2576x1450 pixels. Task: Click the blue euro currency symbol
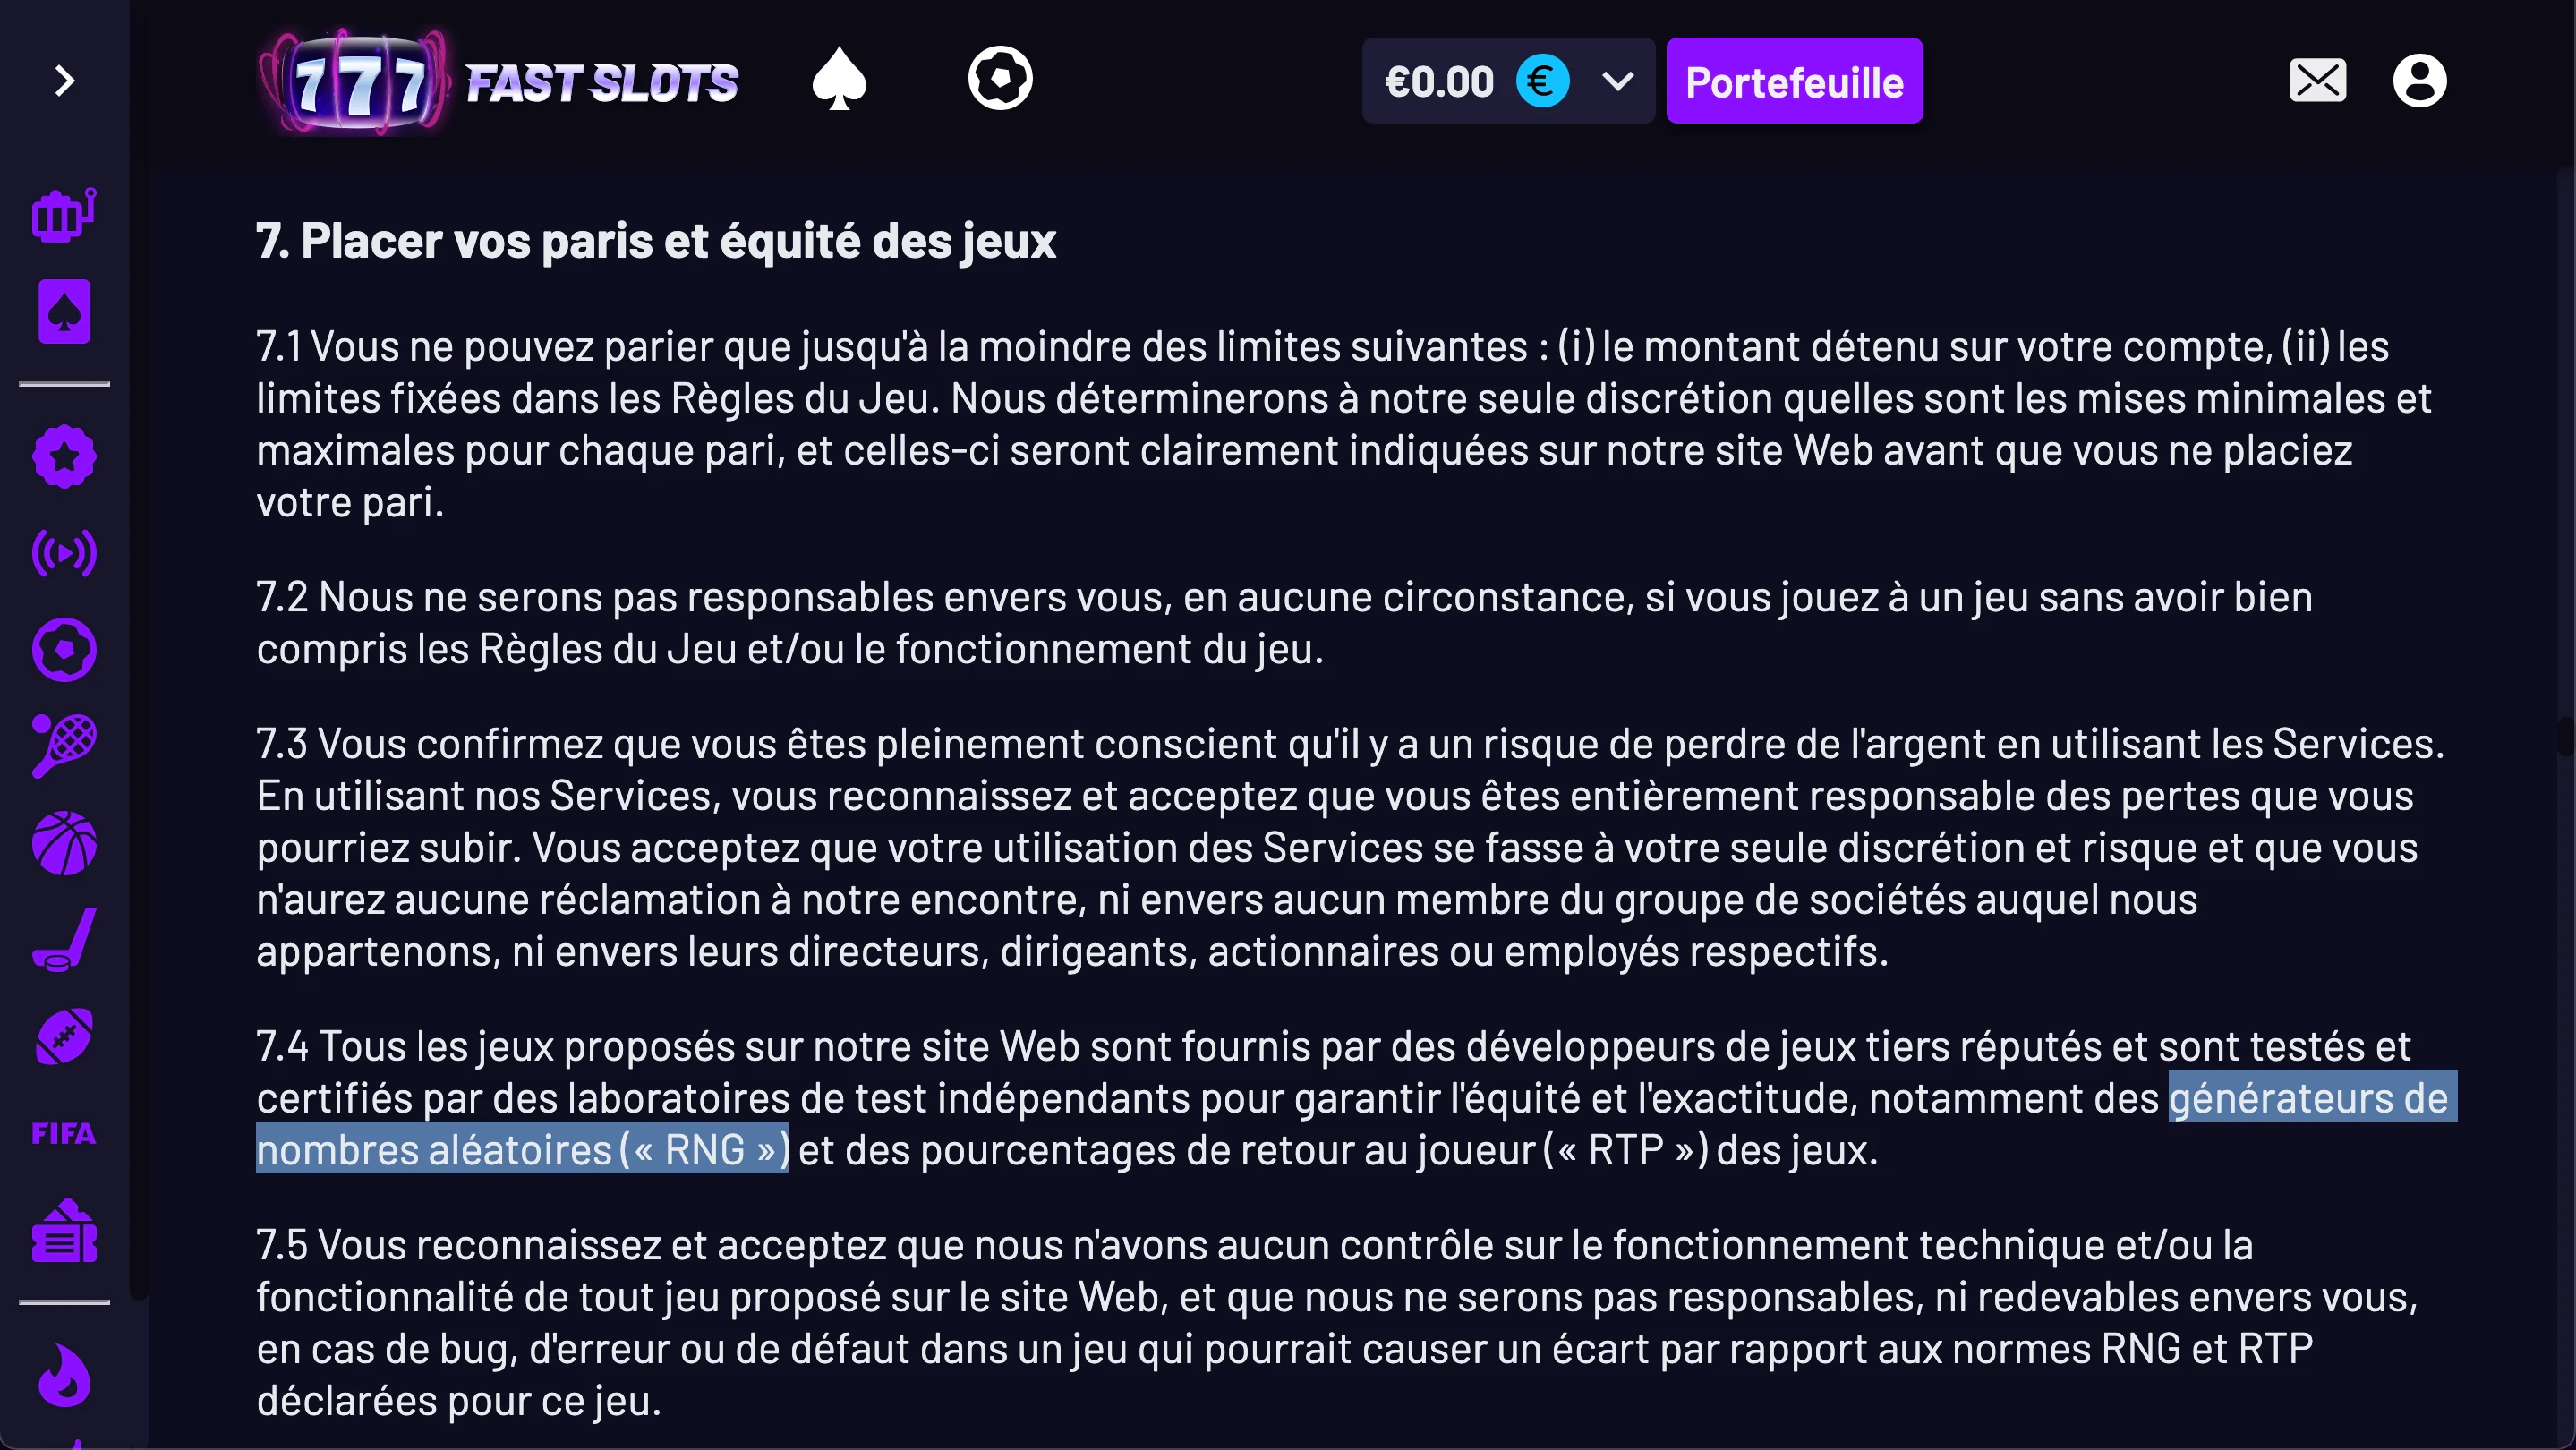[x=1542, y=81]
